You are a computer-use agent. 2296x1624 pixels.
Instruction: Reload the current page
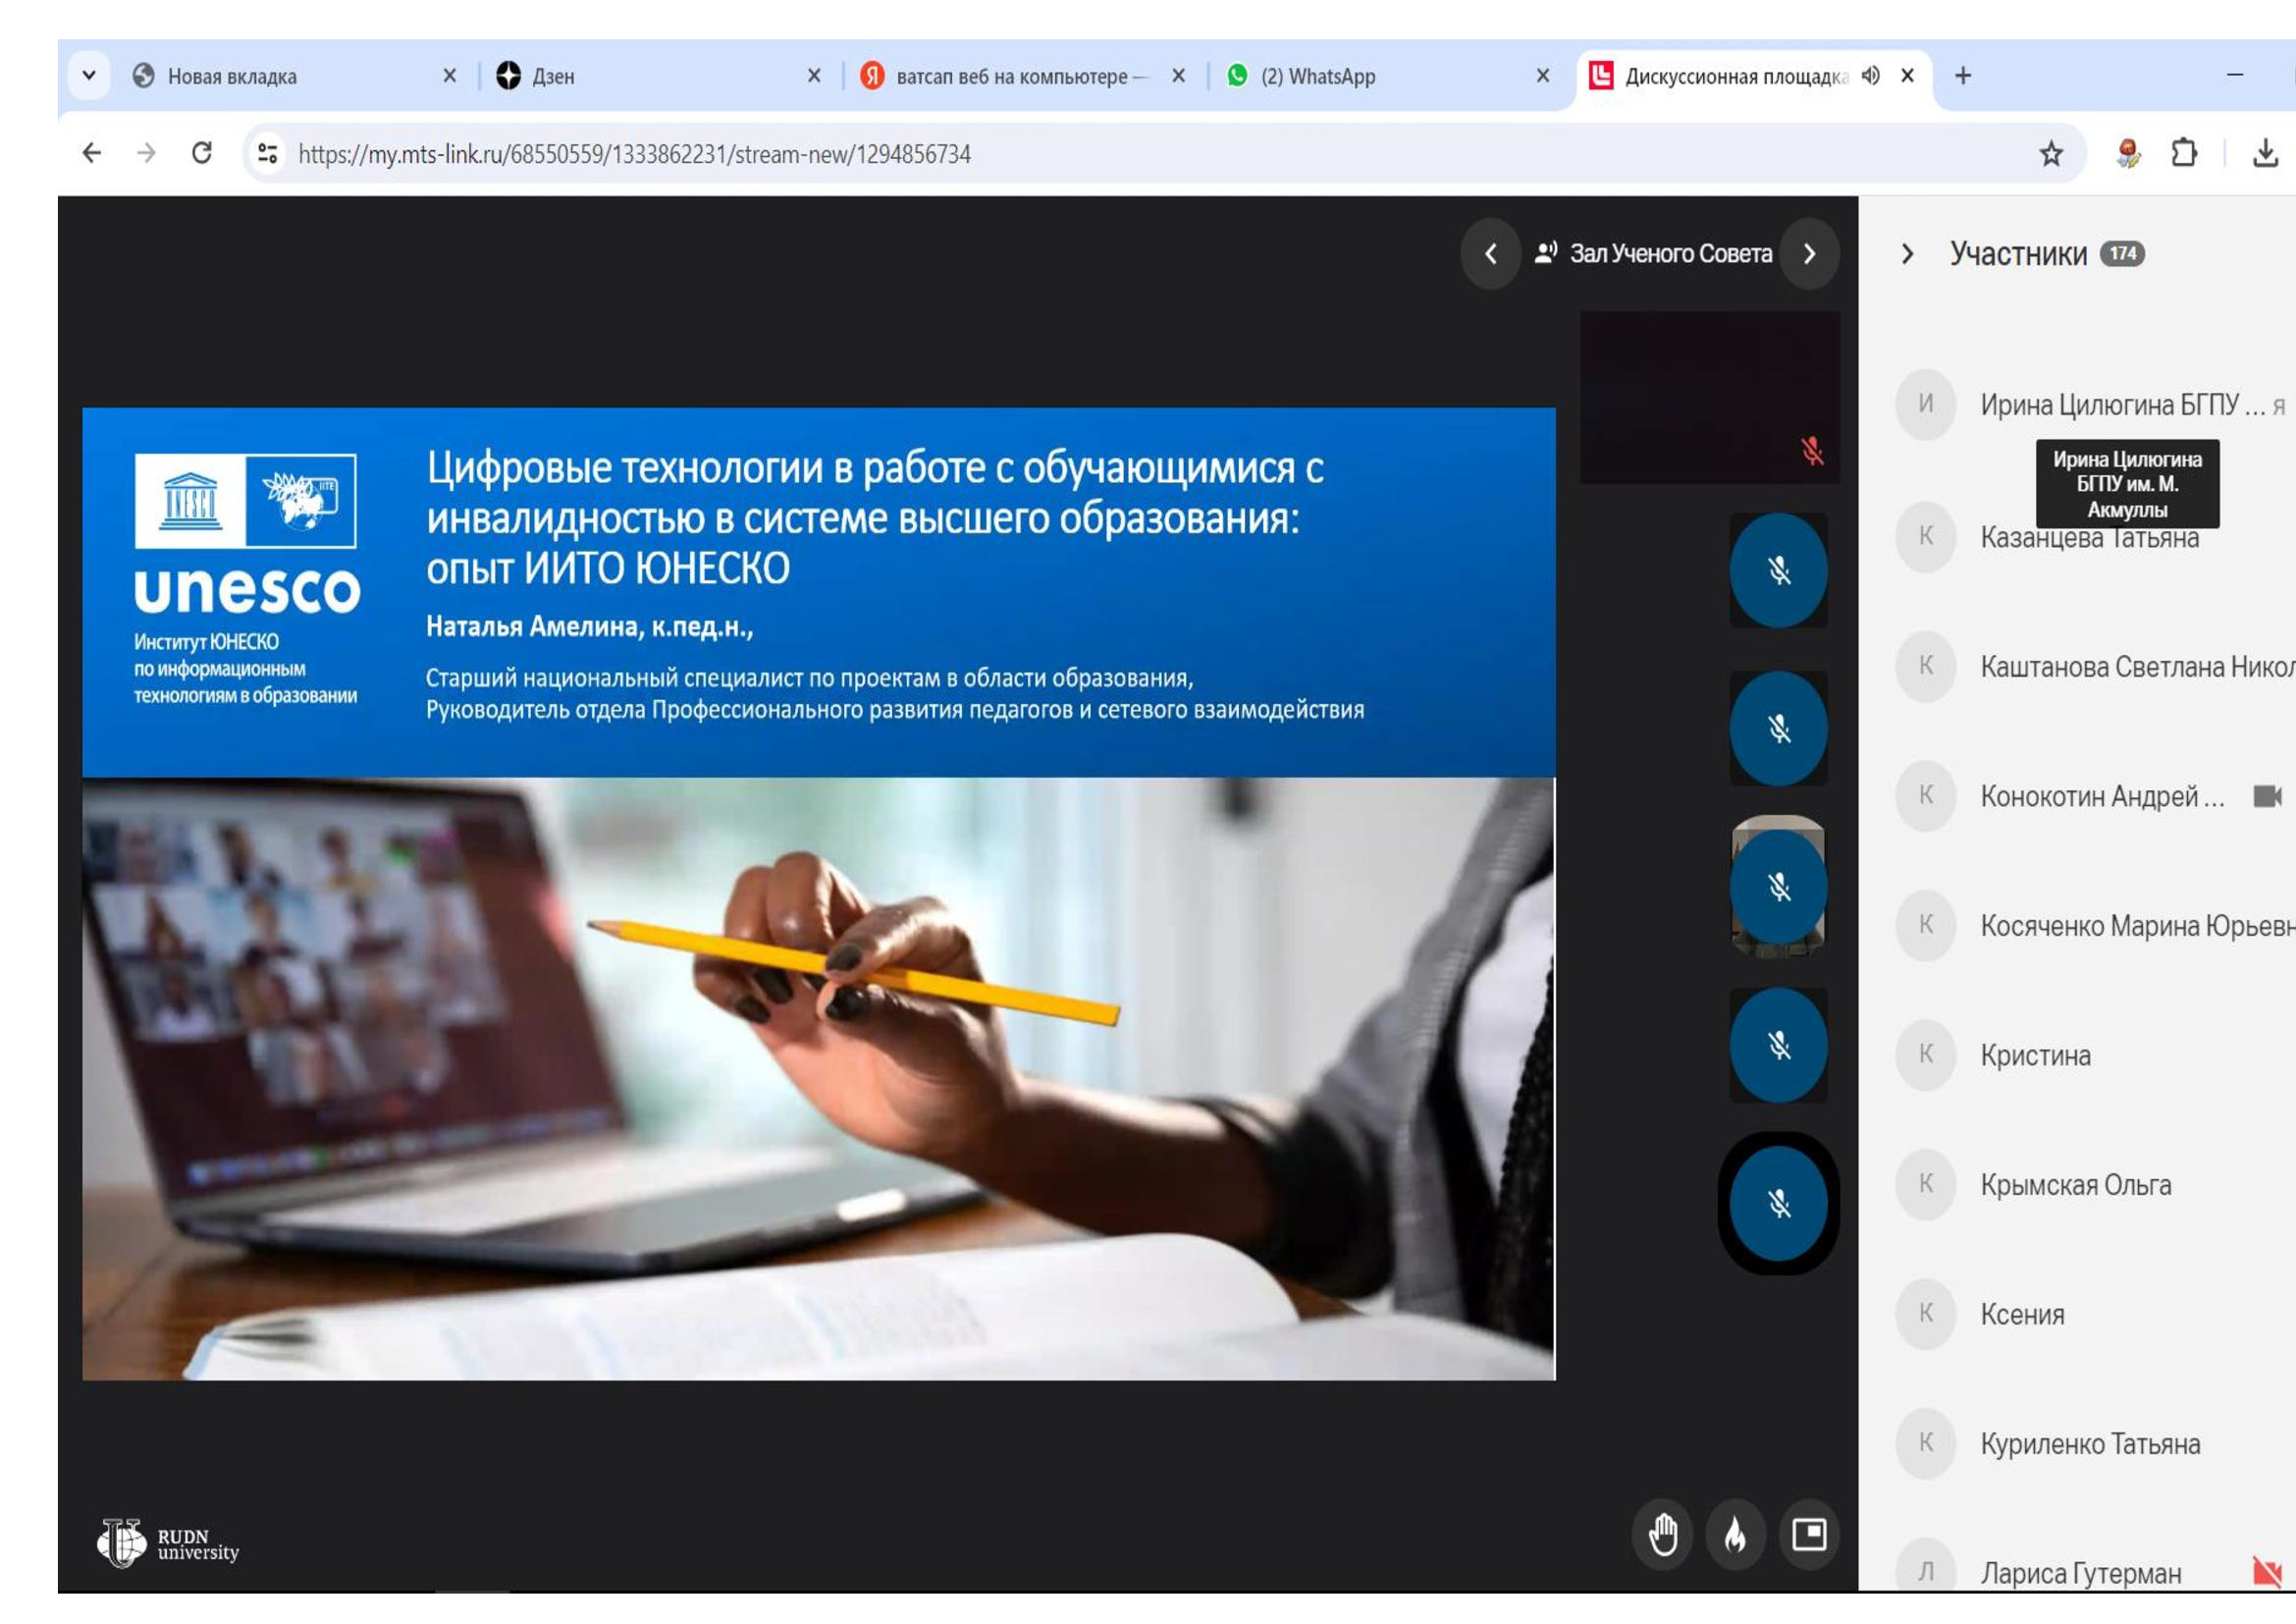click(202, 154)
